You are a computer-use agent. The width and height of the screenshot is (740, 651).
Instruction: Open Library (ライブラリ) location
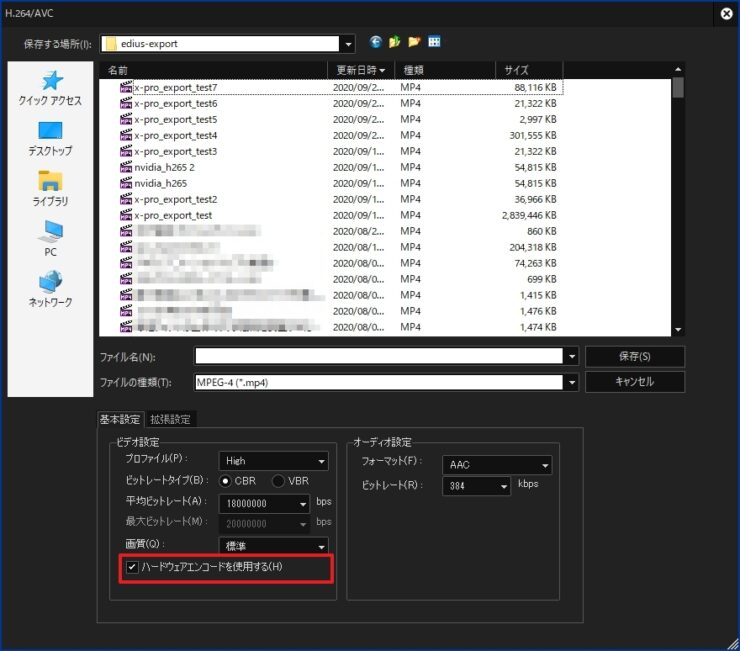(x=50, y=188)
